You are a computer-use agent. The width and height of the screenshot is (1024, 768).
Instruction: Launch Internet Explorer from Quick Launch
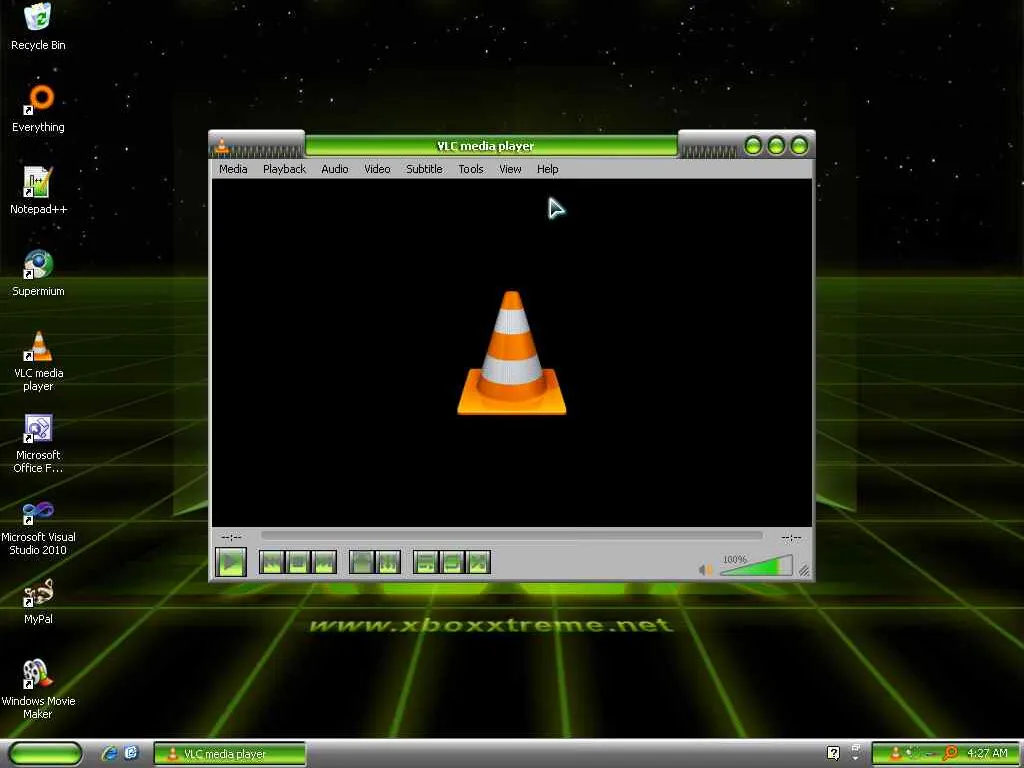coord(110,754)
